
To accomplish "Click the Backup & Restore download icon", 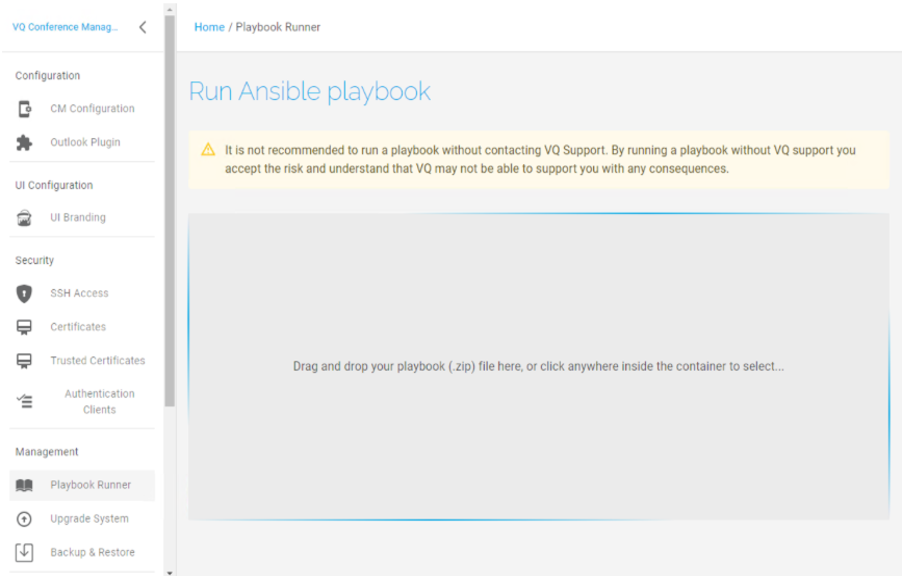I will tap(24, 552).
